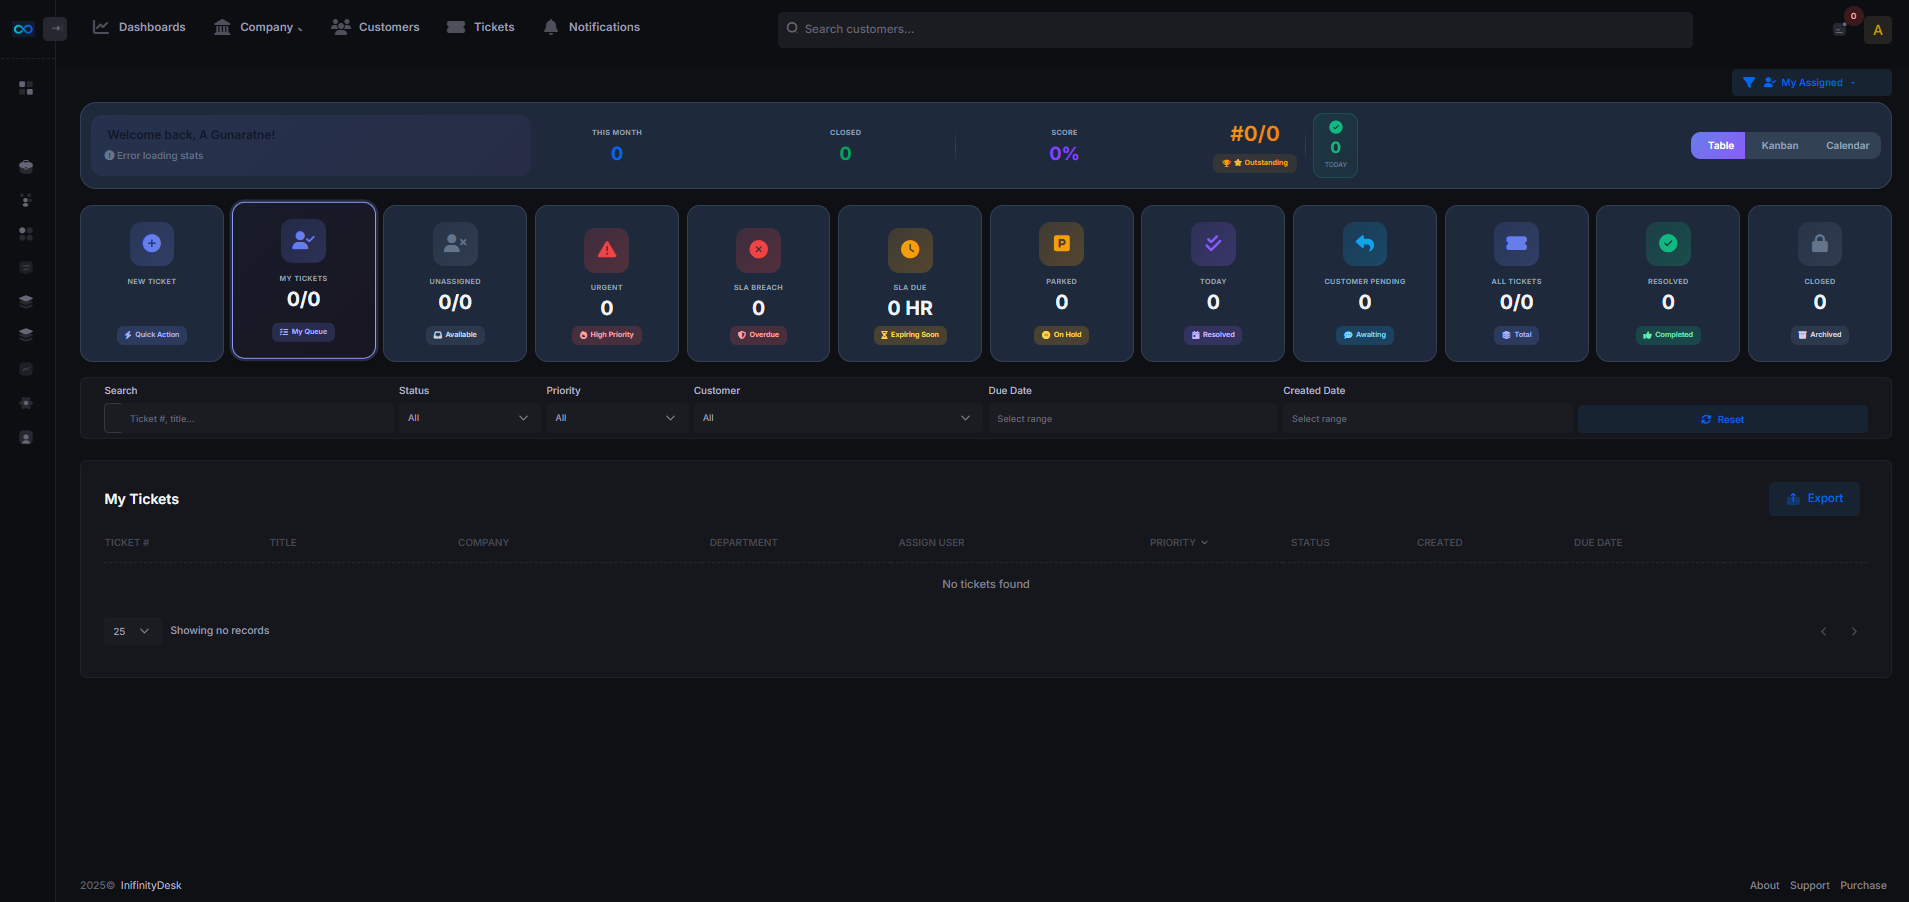The image size is (1909, 902).
Task: Select the Customer Pending reply arrow icon
Action: tap(1364, 243)
